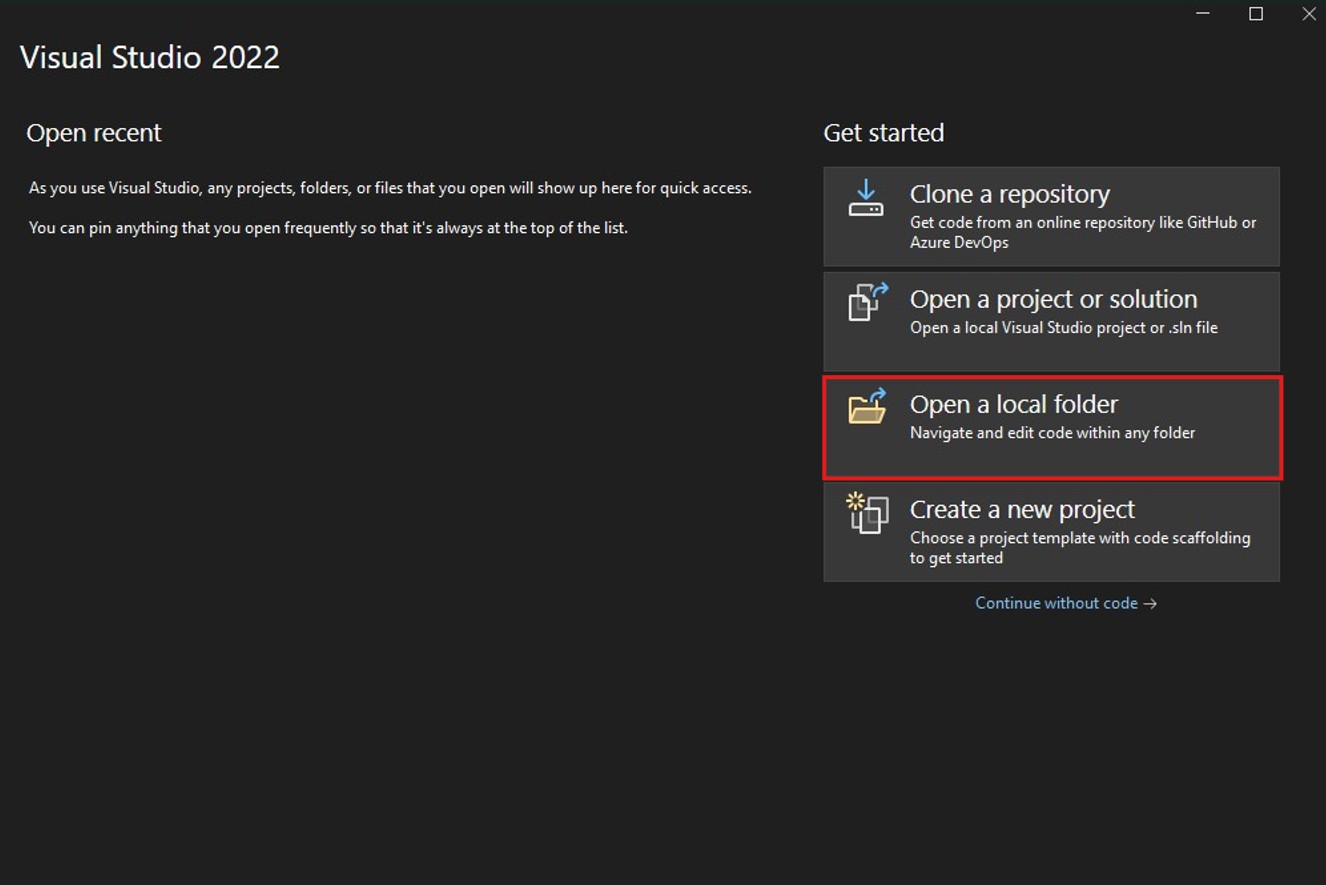1326x885 pixels.
Task: Click the Get started heading
Action: tap(884, 133)
